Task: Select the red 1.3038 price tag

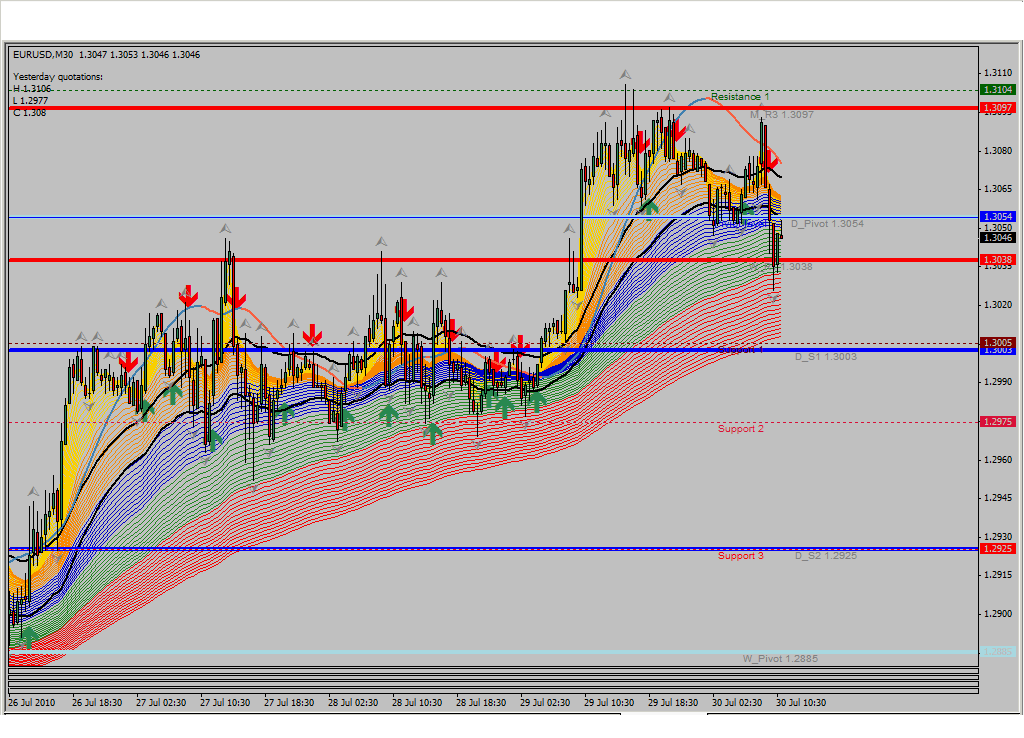Action: pos(997,259)
